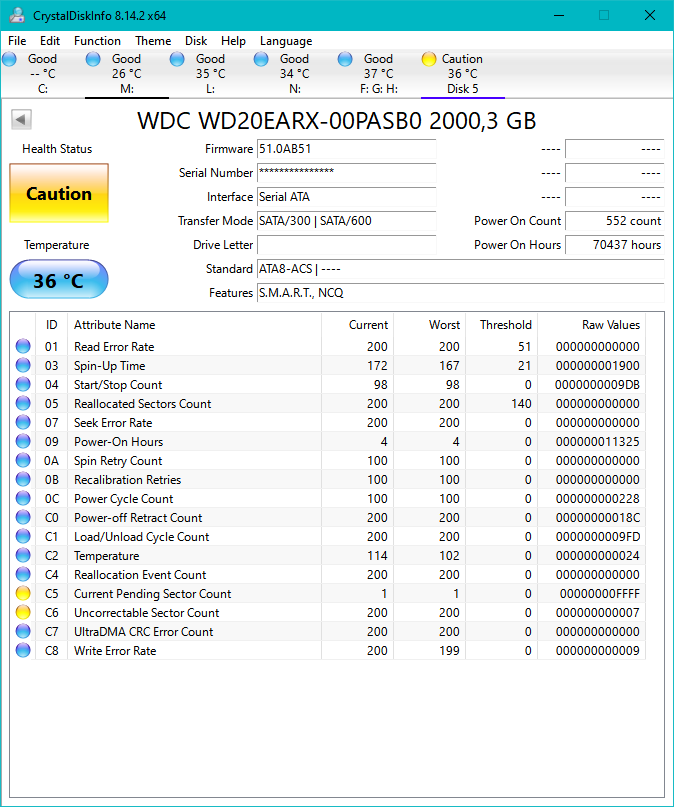Open the Disk menu
Image resolution: width=674 pixels, height=807 pixels.
coord(196,41)
